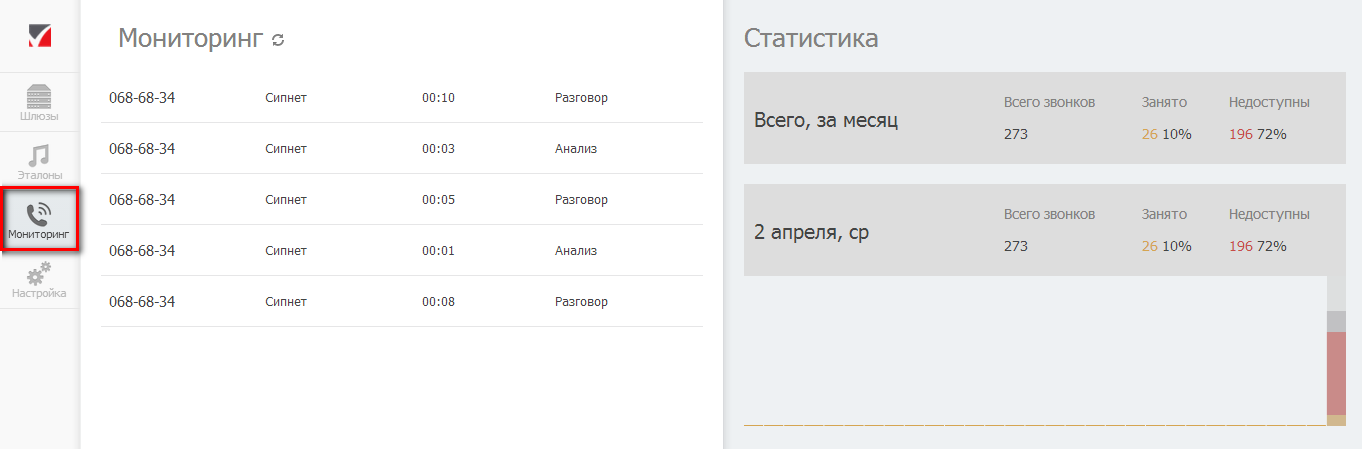Open the Настройка gears section
The image size is (1362, 449).
39,280
